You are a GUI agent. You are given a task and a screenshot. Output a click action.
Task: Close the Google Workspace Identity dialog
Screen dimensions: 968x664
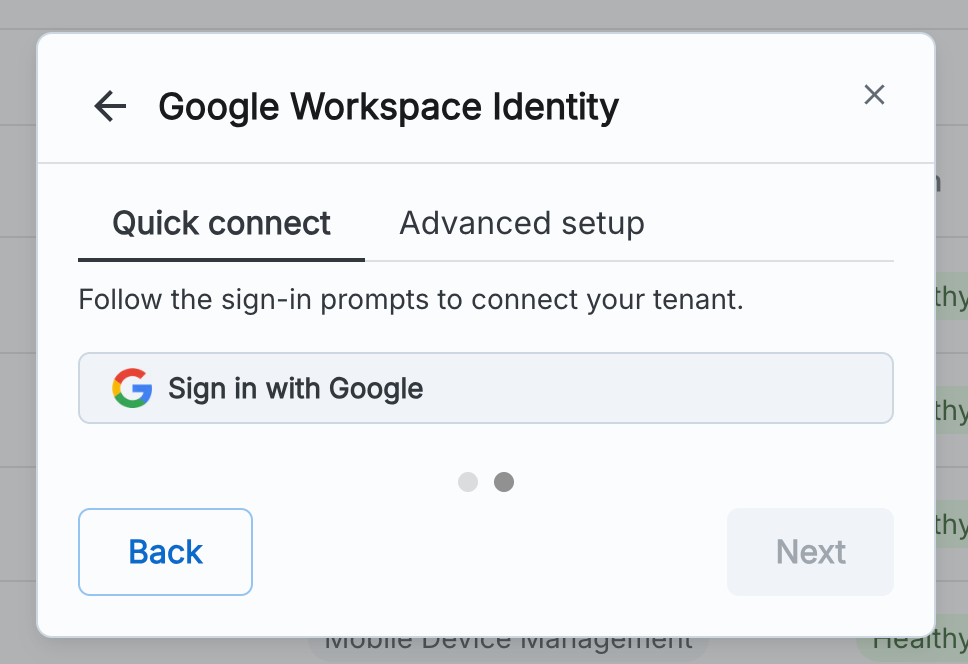tap(874, 95)
